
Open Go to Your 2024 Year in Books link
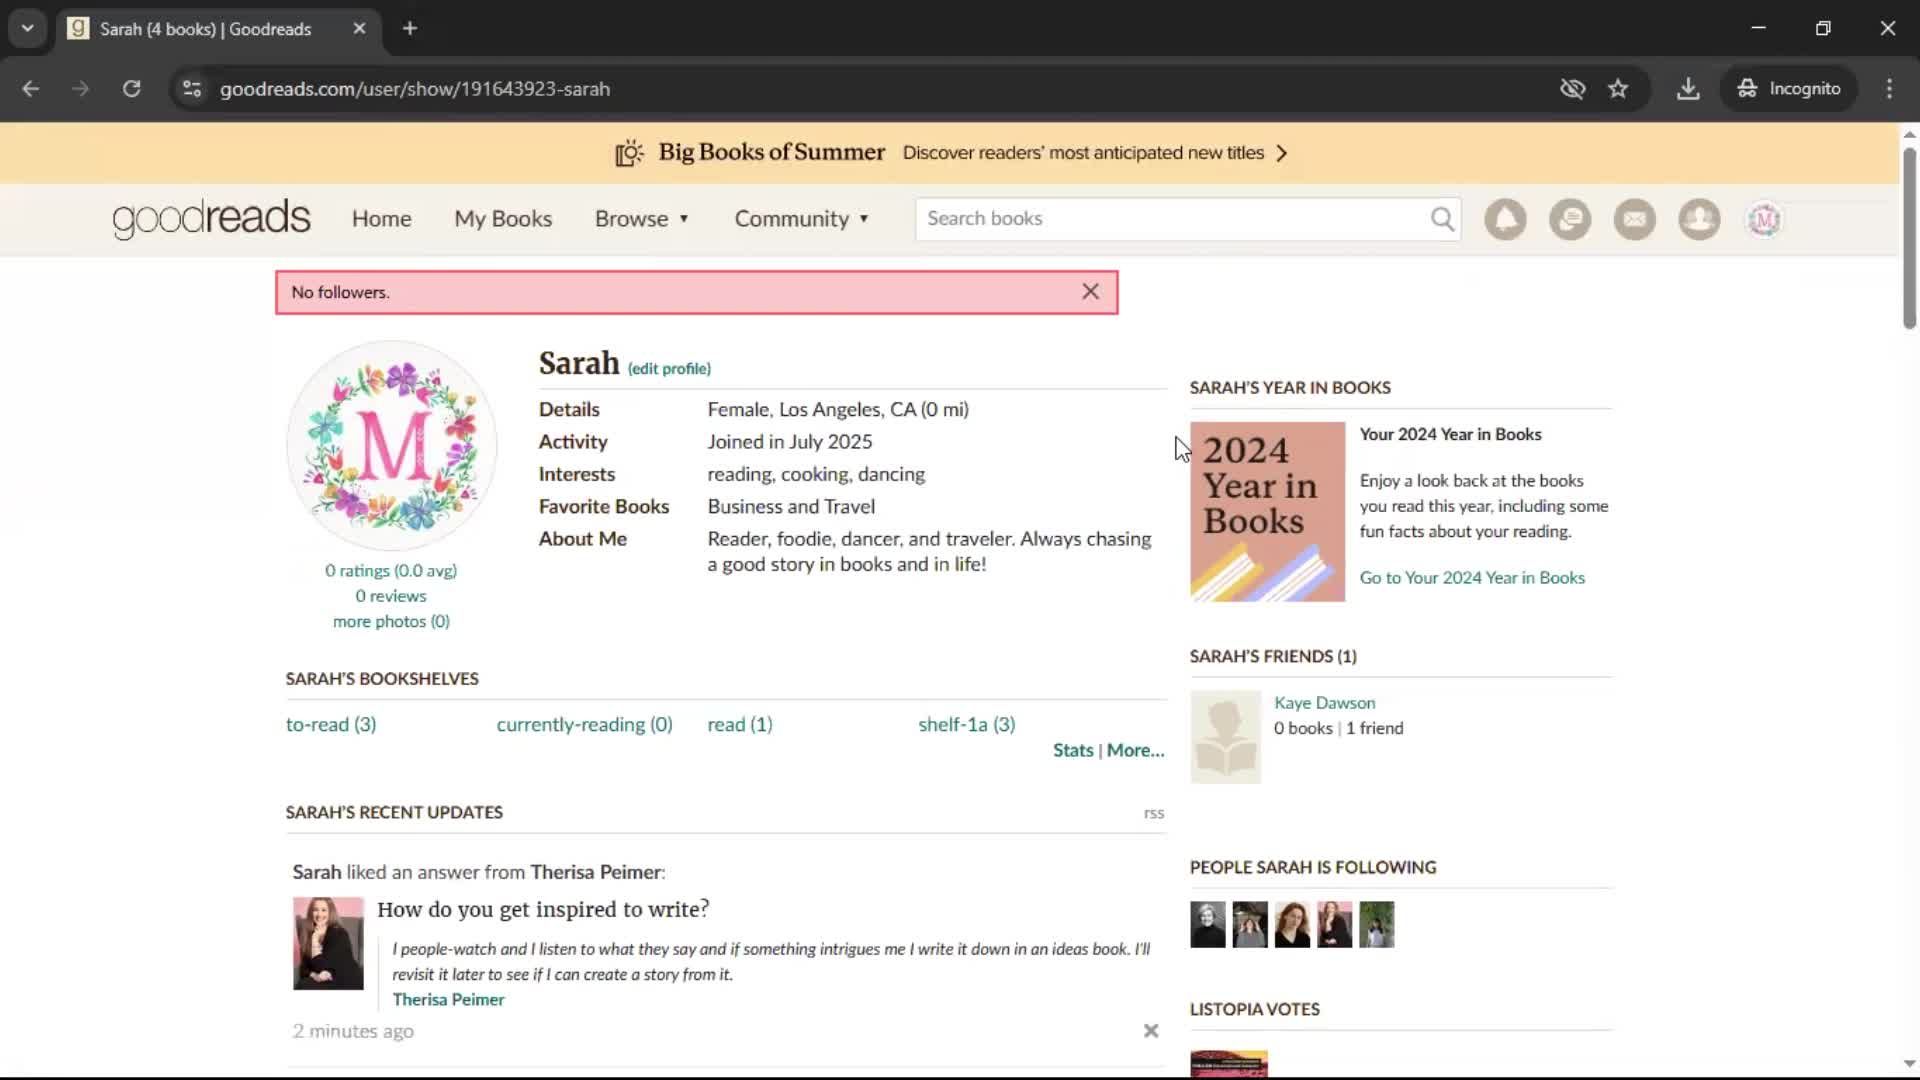(1472, 578)
